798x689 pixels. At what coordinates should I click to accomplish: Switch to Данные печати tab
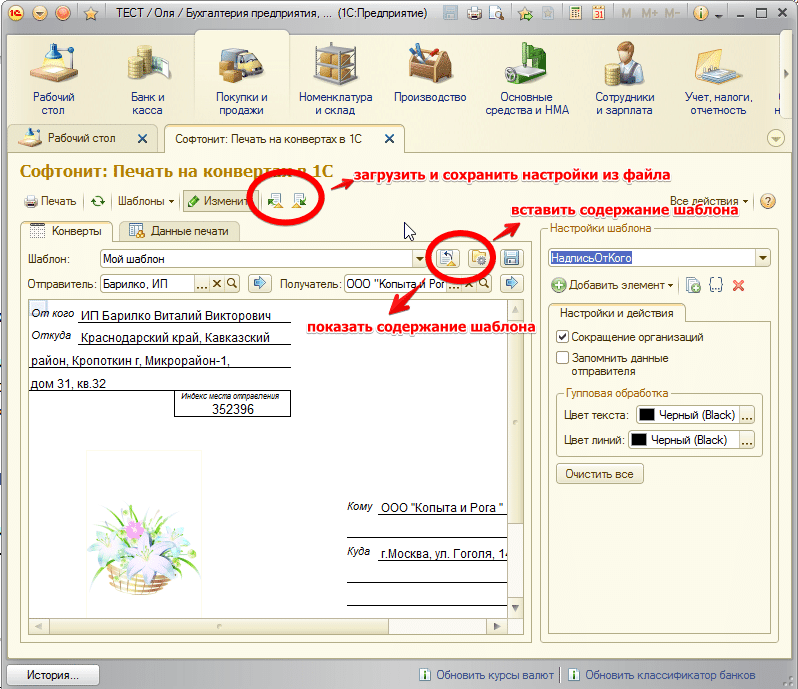pyautogui.click(x=179, y=231)
